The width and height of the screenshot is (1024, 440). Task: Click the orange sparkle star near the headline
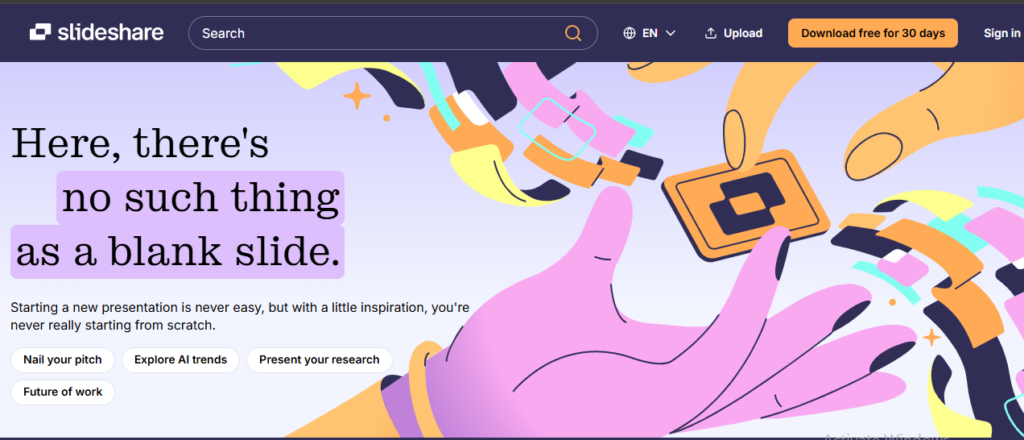[357, 97]
